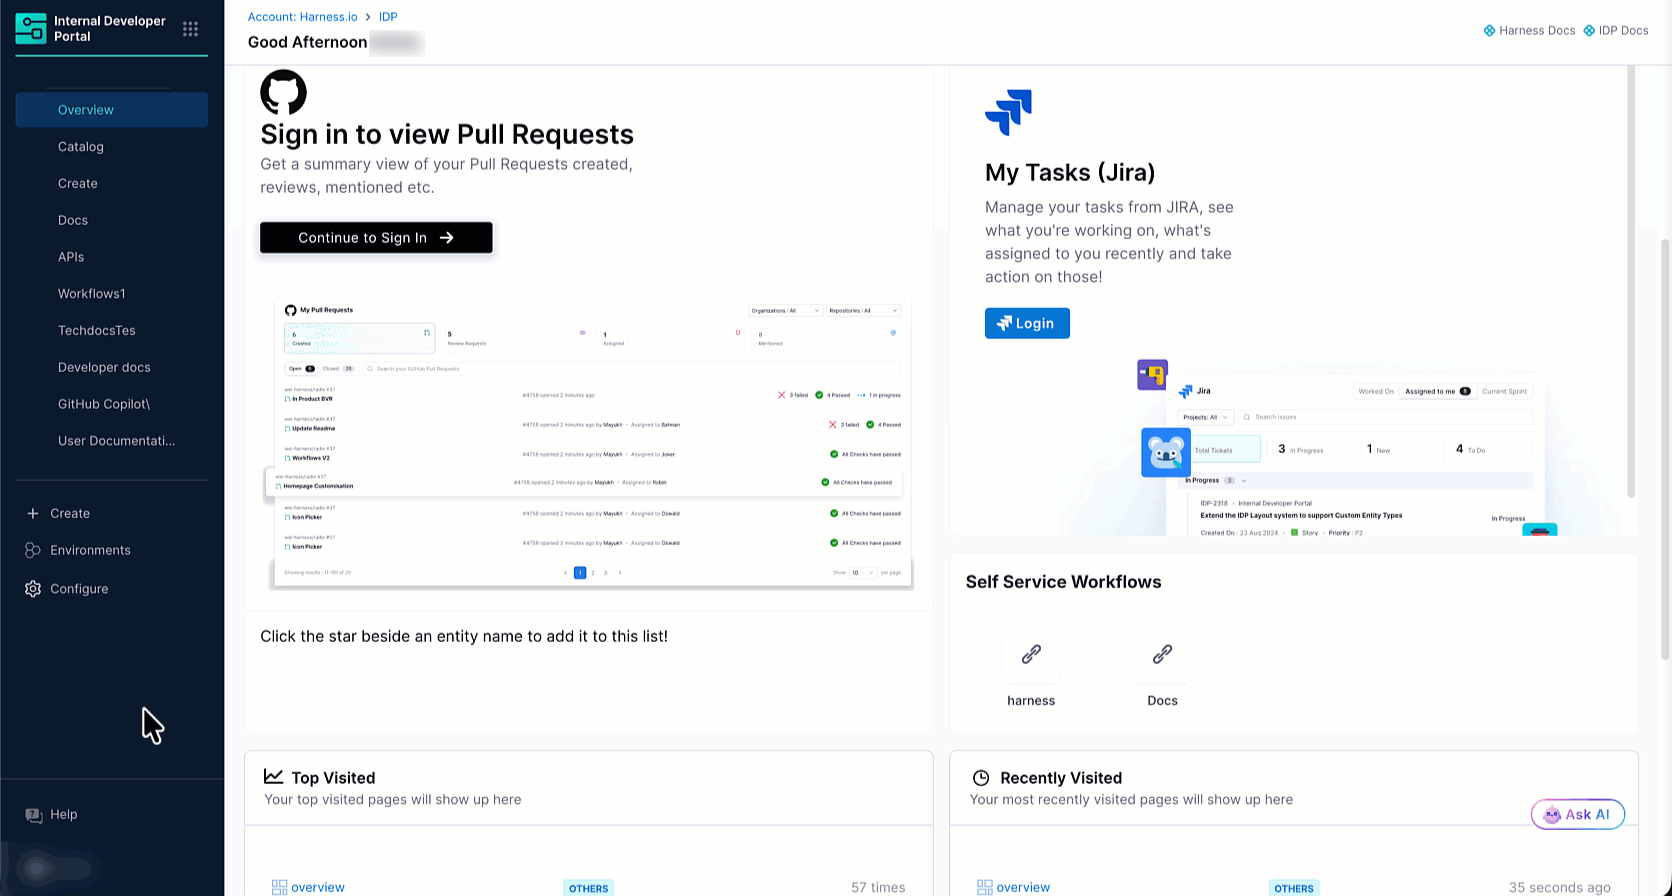This screenshot has width=1672, height=896.
Task: Click the Account: Harness.io breadcrumb
Action: 302,17
